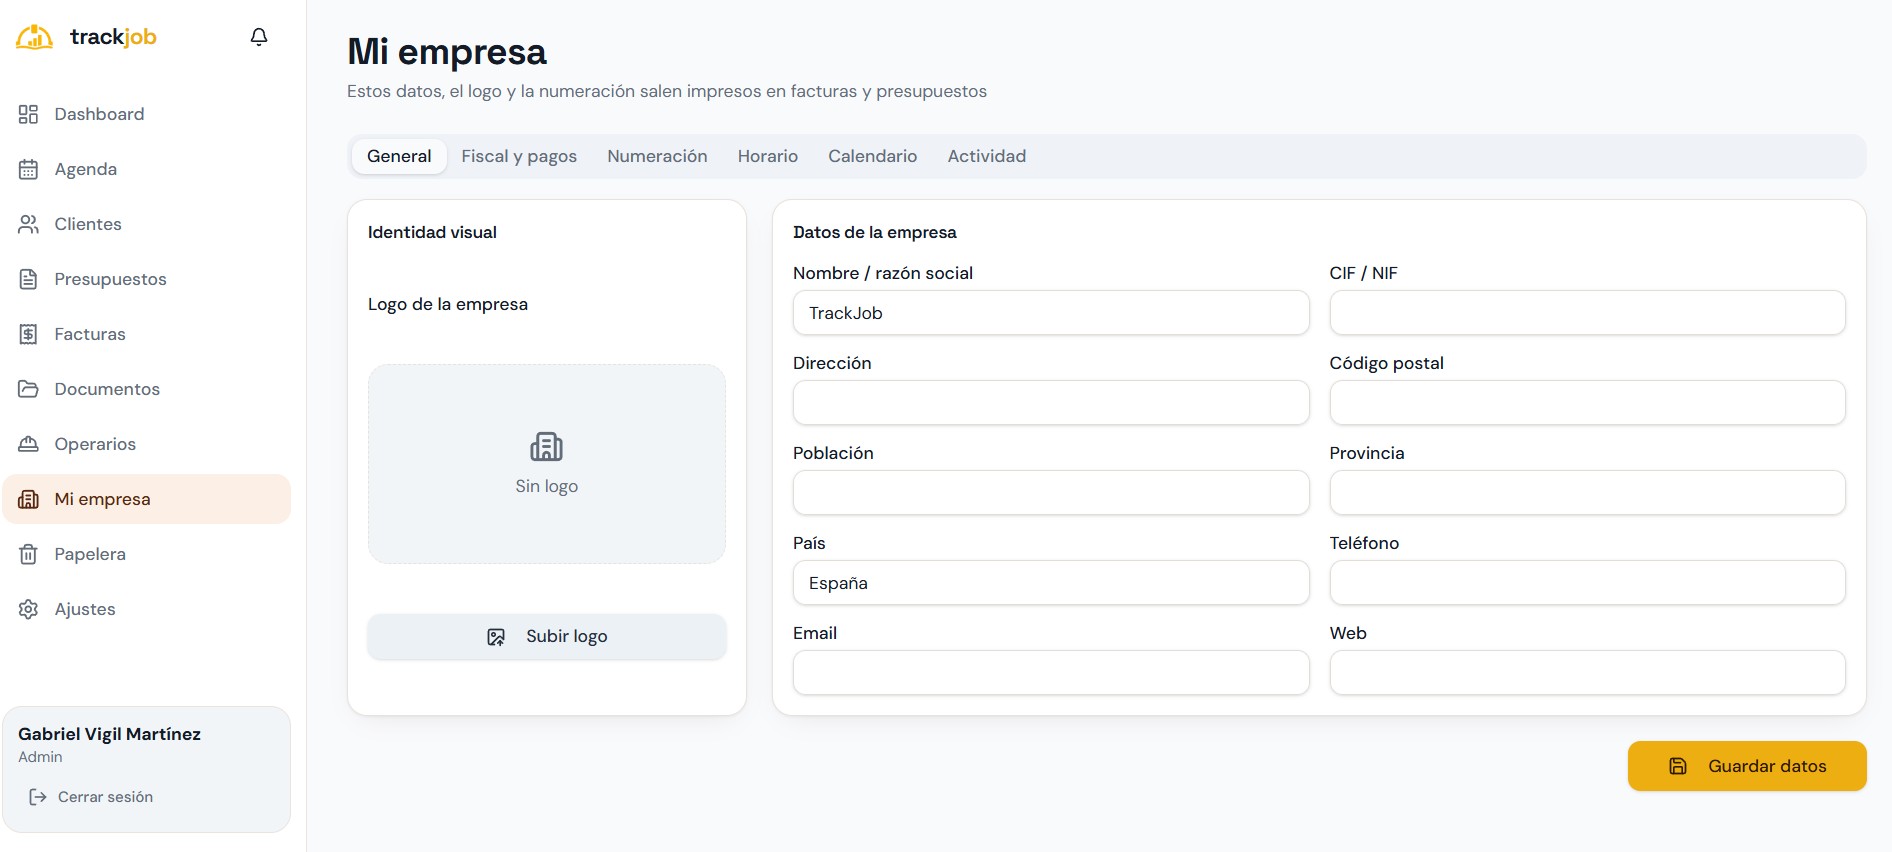Open Documentos via its folder icon
This screenshot has height=852, width=1892.
28,389
